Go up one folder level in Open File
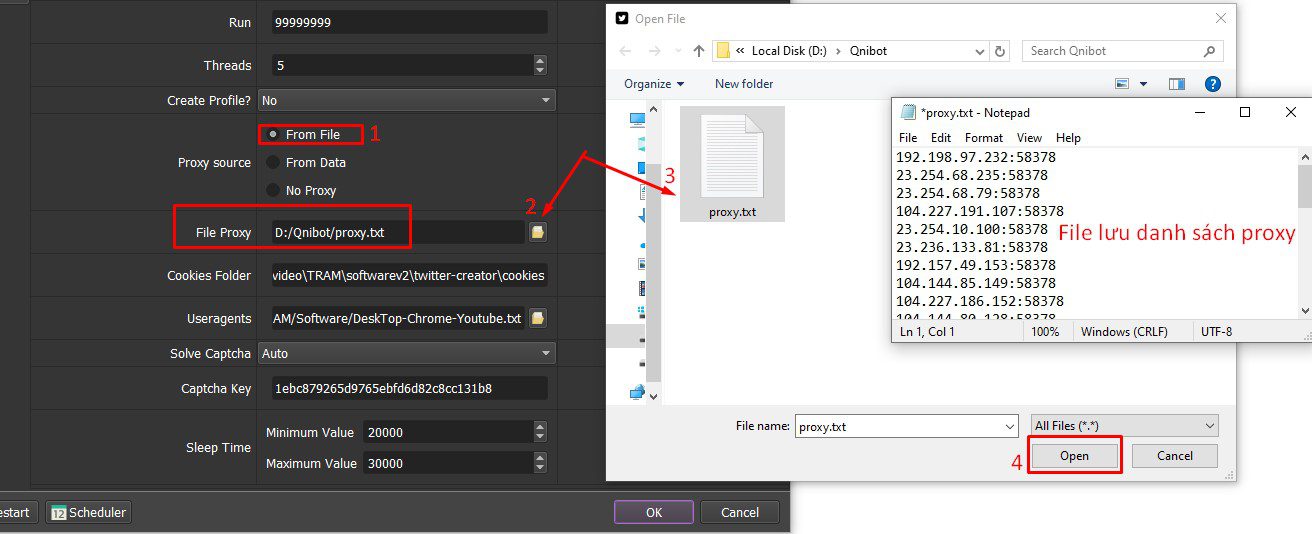 coord(699,51)
